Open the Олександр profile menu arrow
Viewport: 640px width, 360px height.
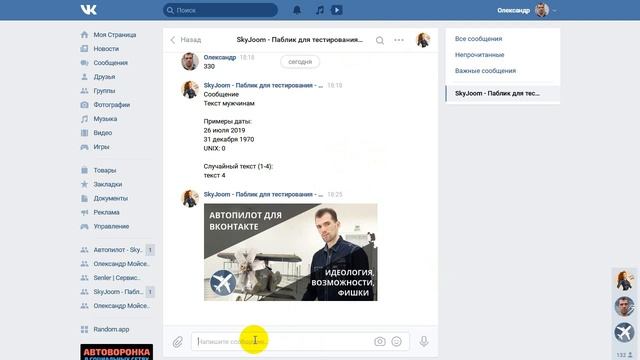click(554, 11)
